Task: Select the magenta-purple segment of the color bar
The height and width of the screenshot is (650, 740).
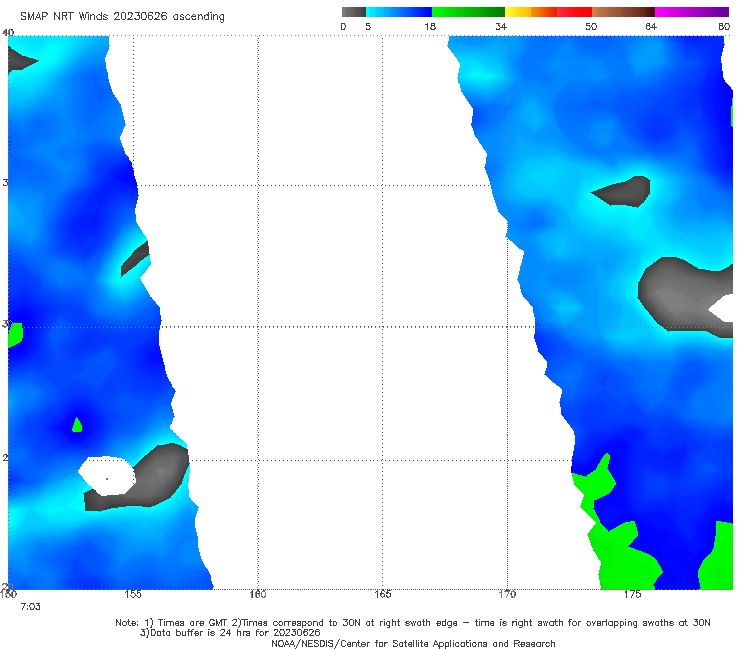Action: coord(692,12)
